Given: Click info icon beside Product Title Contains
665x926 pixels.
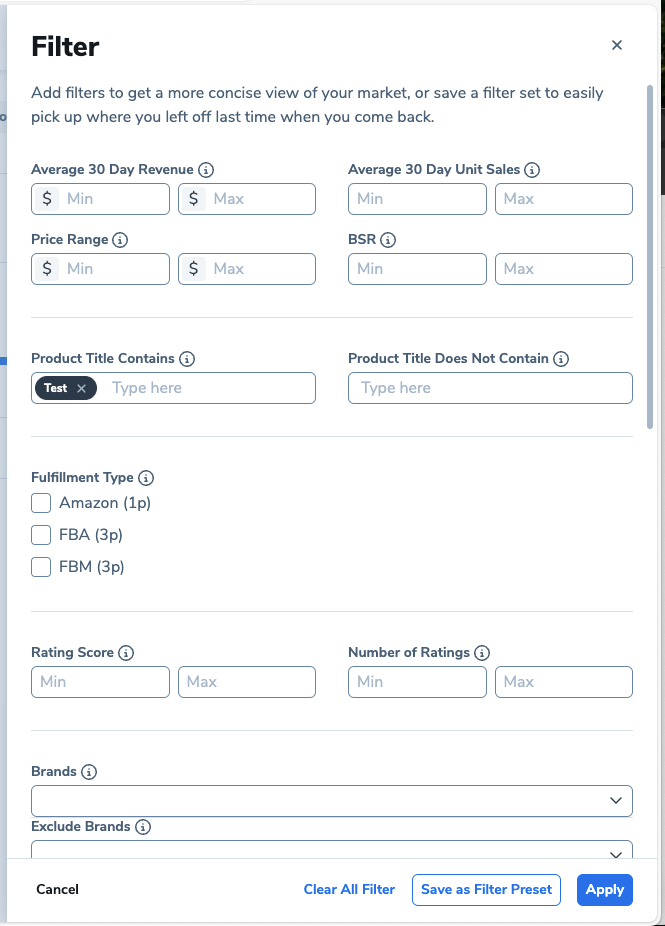Looking at the screenshot, I should coord(186,359).
